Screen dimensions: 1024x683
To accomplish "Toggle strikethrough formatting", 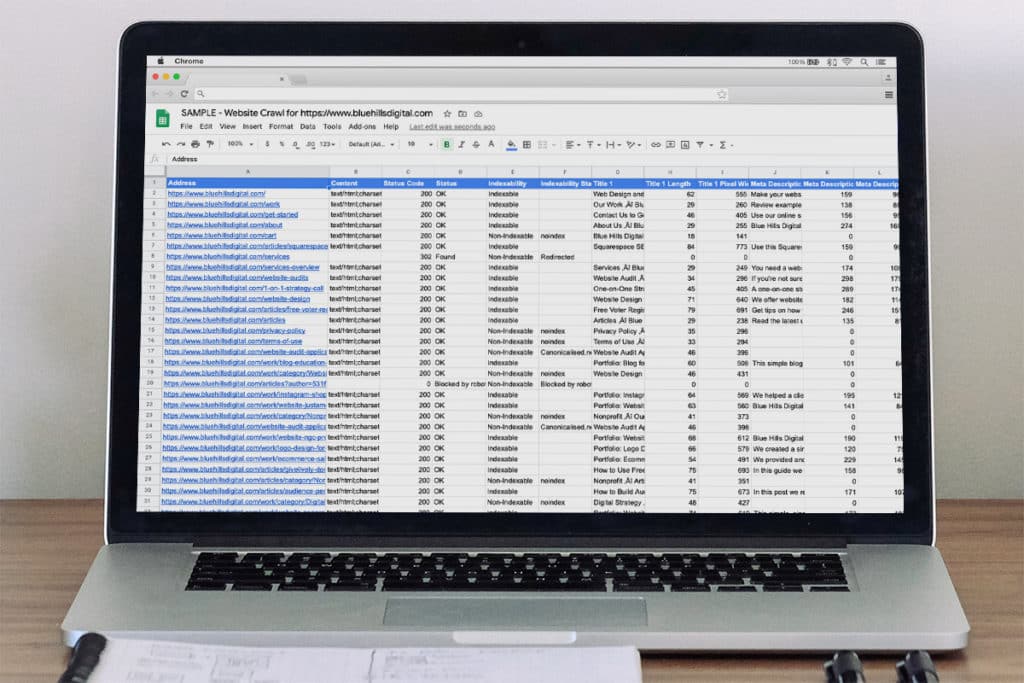I will tap(476, 144).
